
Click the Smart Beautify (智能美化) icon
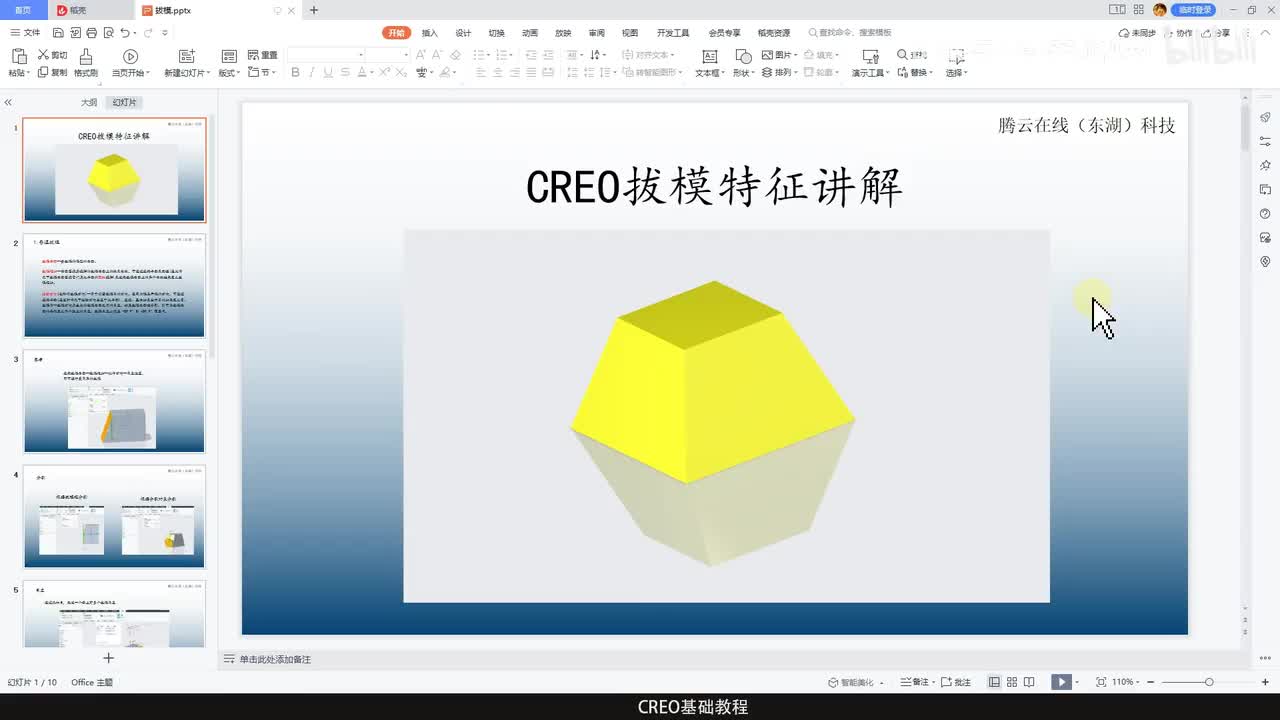(x=833, y=682)
